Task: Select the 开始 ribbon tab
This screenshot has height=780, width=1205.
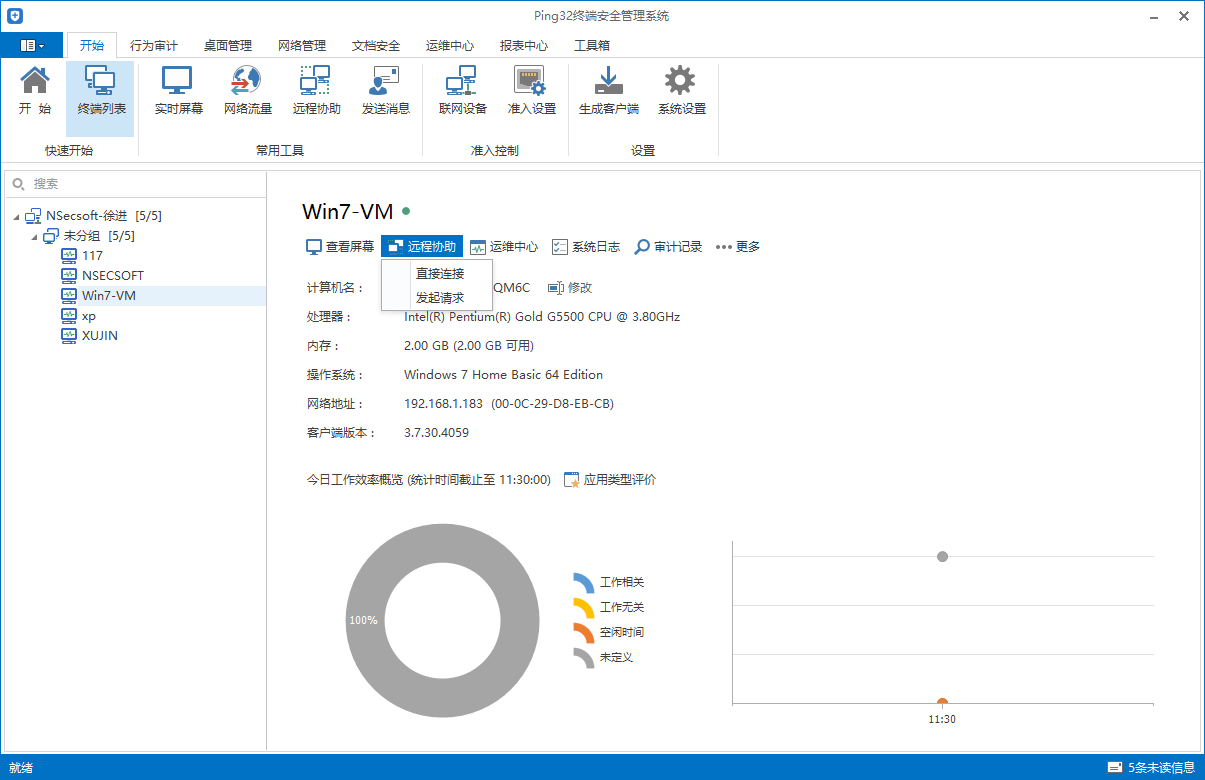Action: coord(92,45)
